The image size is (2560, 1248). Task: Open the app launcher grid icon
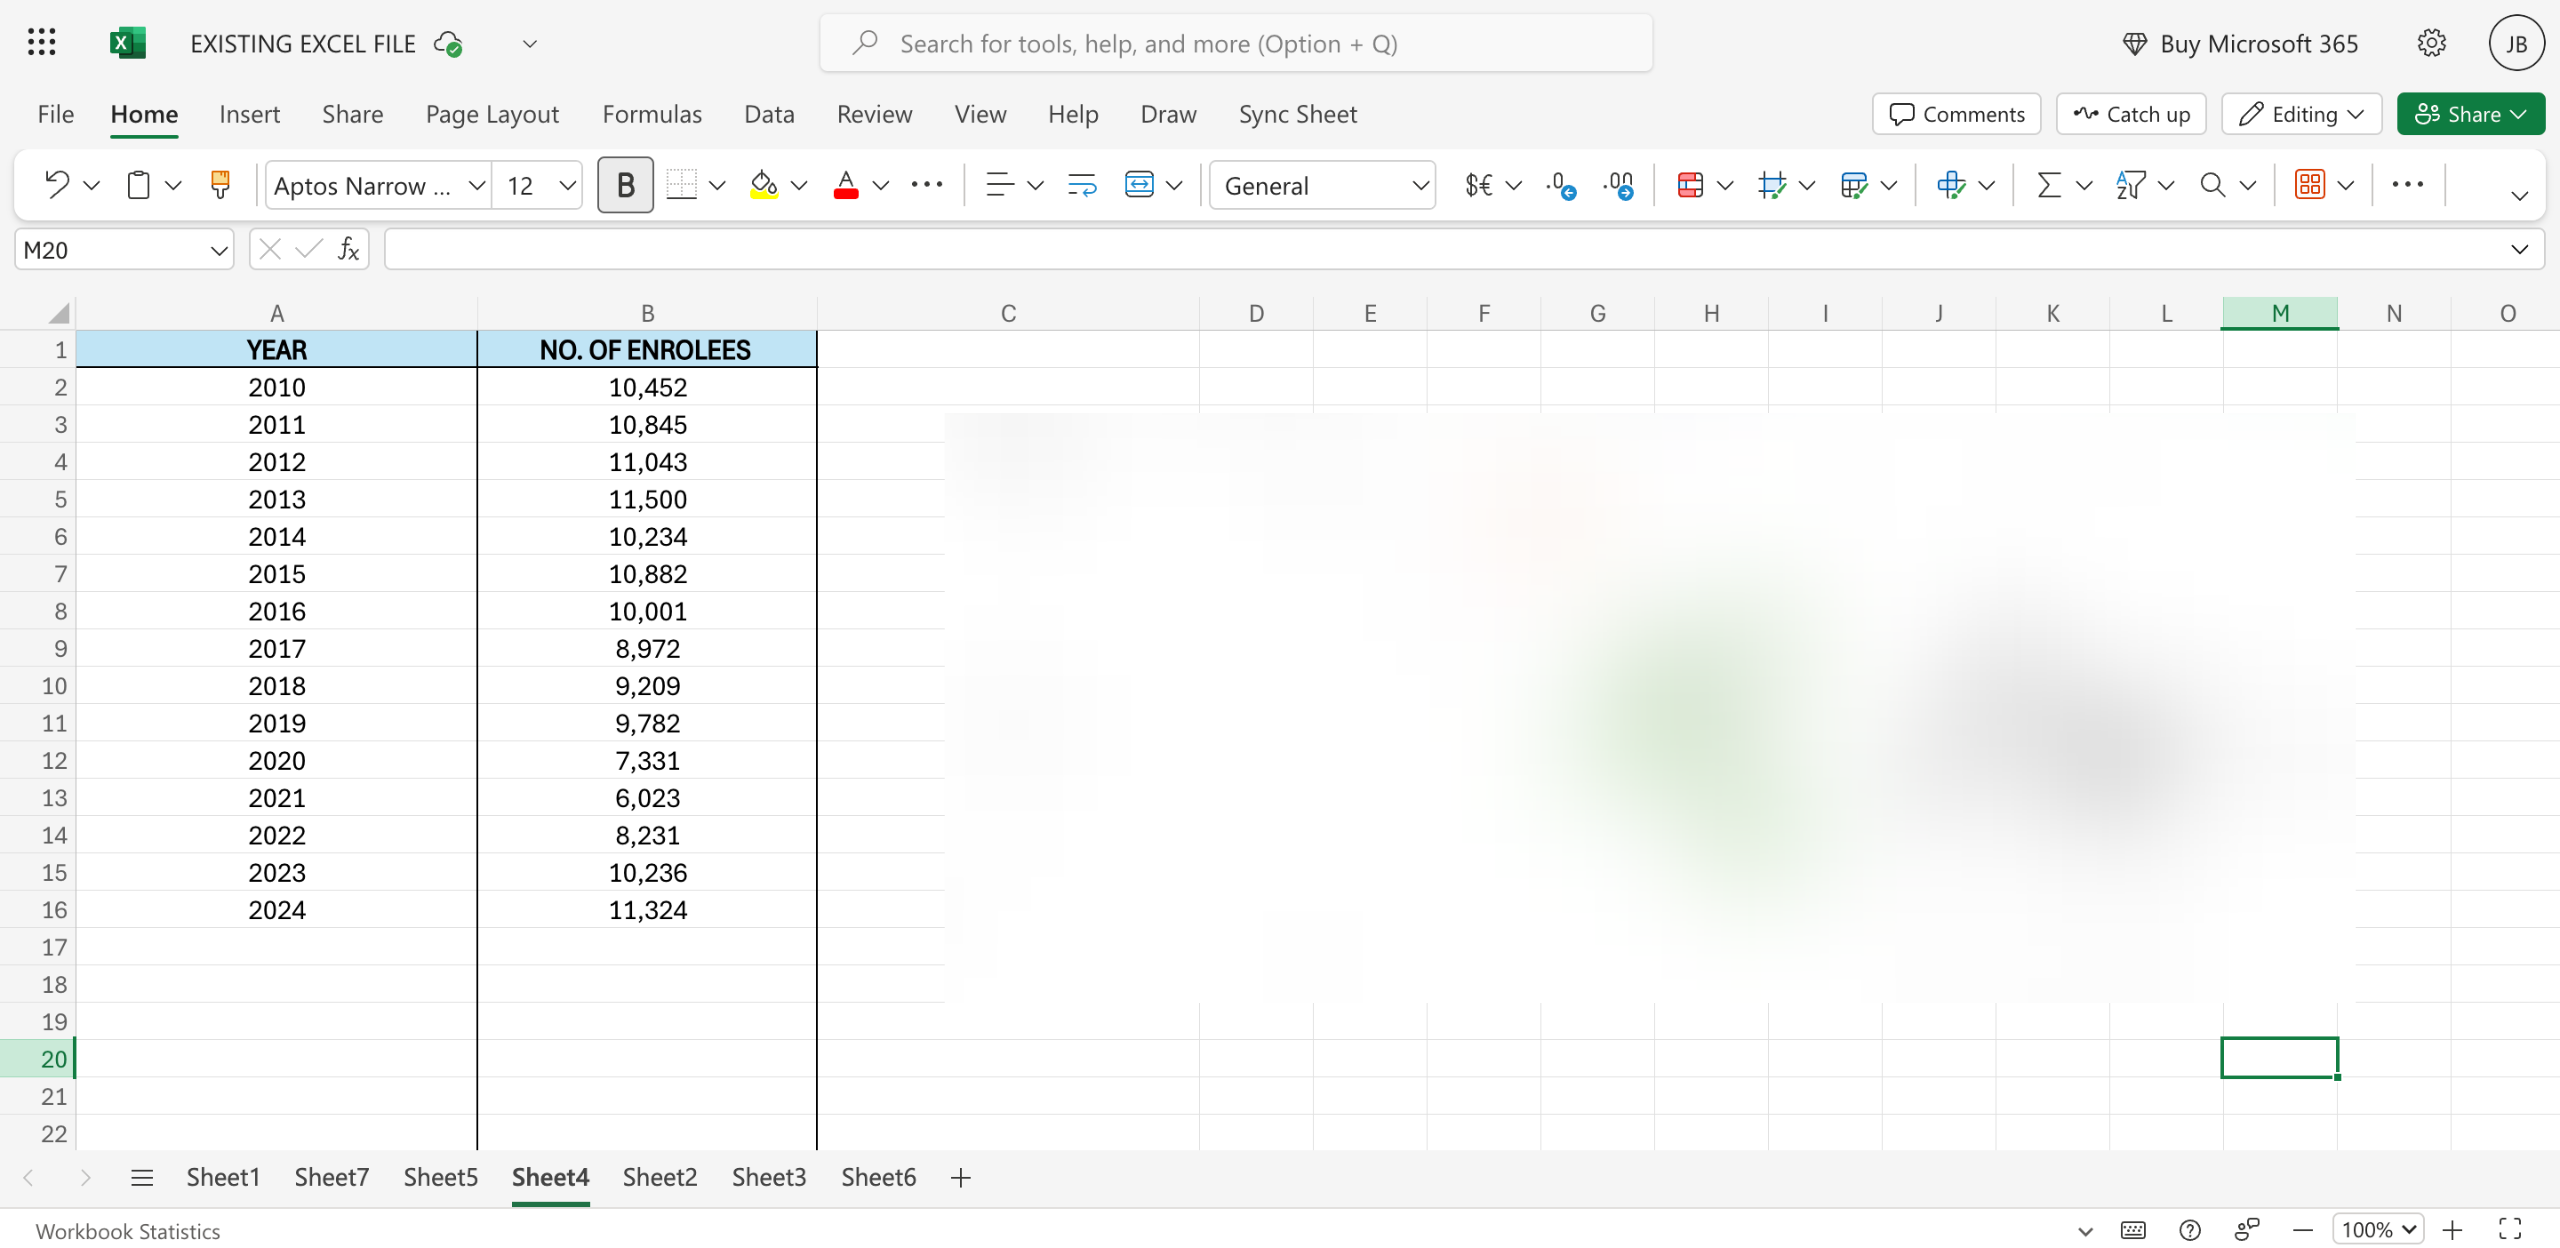click(41, 43)
